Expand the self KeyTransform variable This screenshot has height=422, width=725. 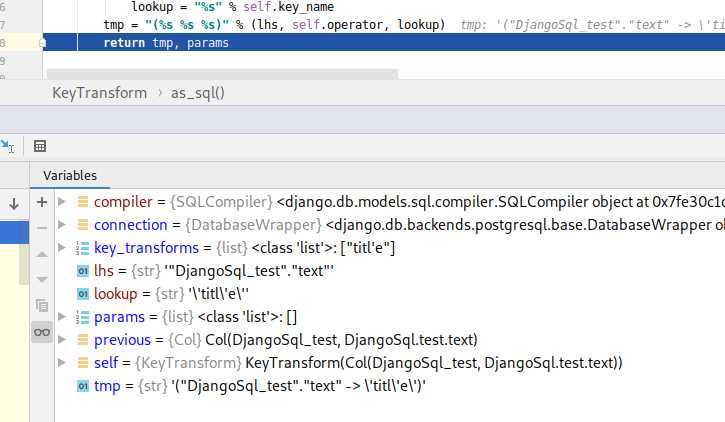pos(62,362)
